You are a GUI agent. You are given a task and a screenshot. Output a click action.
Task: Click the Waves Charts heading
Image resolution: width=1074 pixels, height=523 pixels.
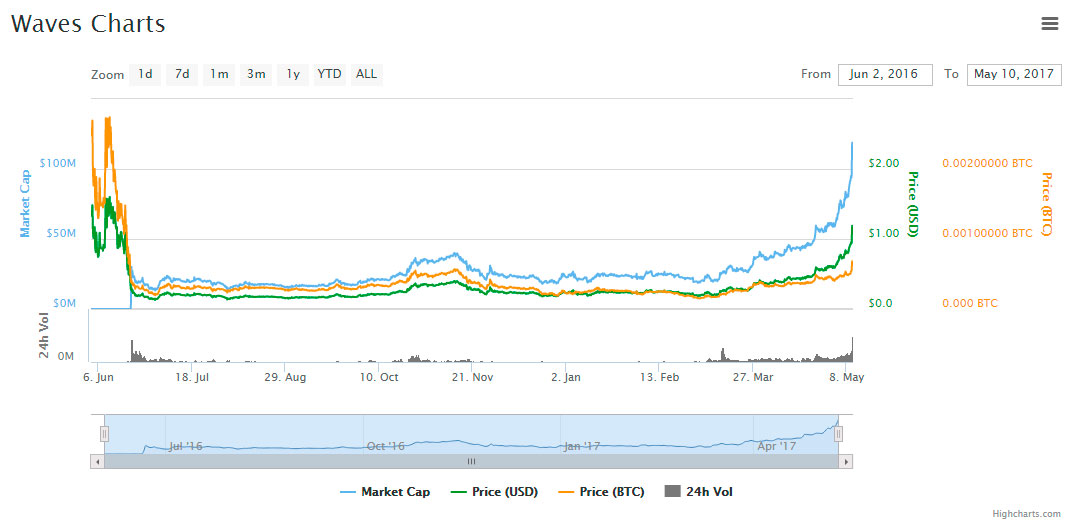[x=88, y=24]
